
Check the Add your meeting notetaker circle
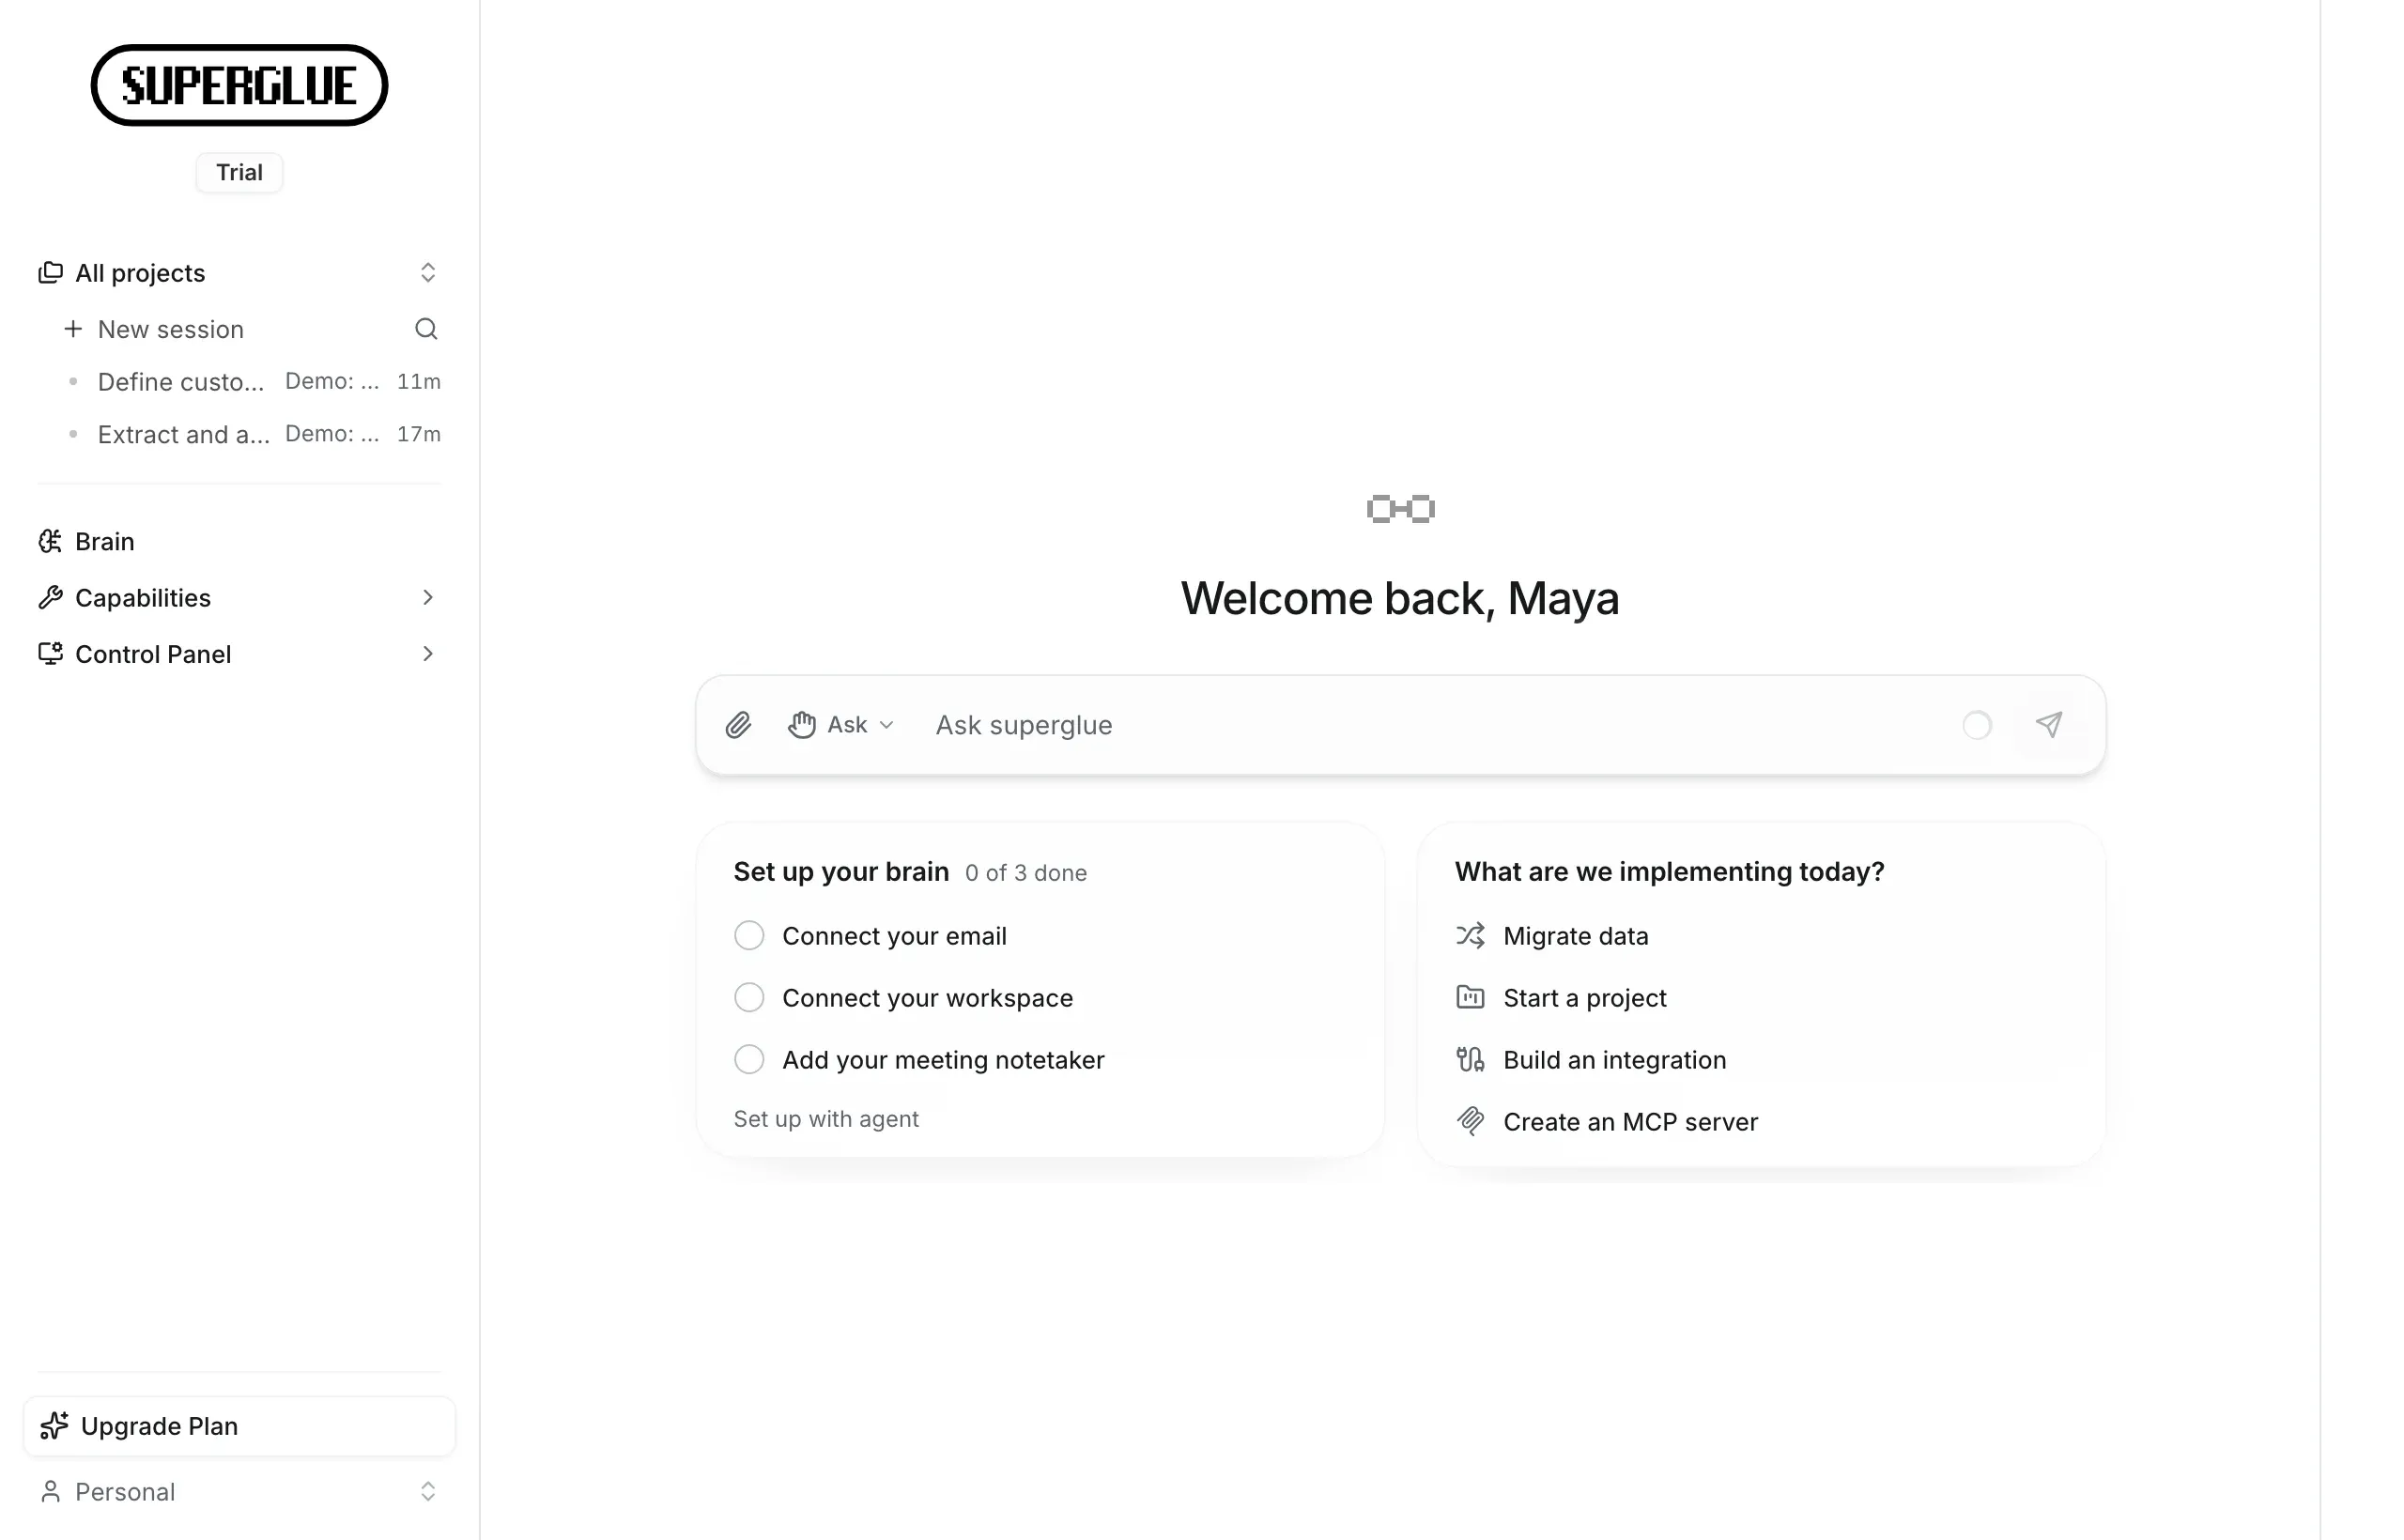click(x=749, y=1060)
